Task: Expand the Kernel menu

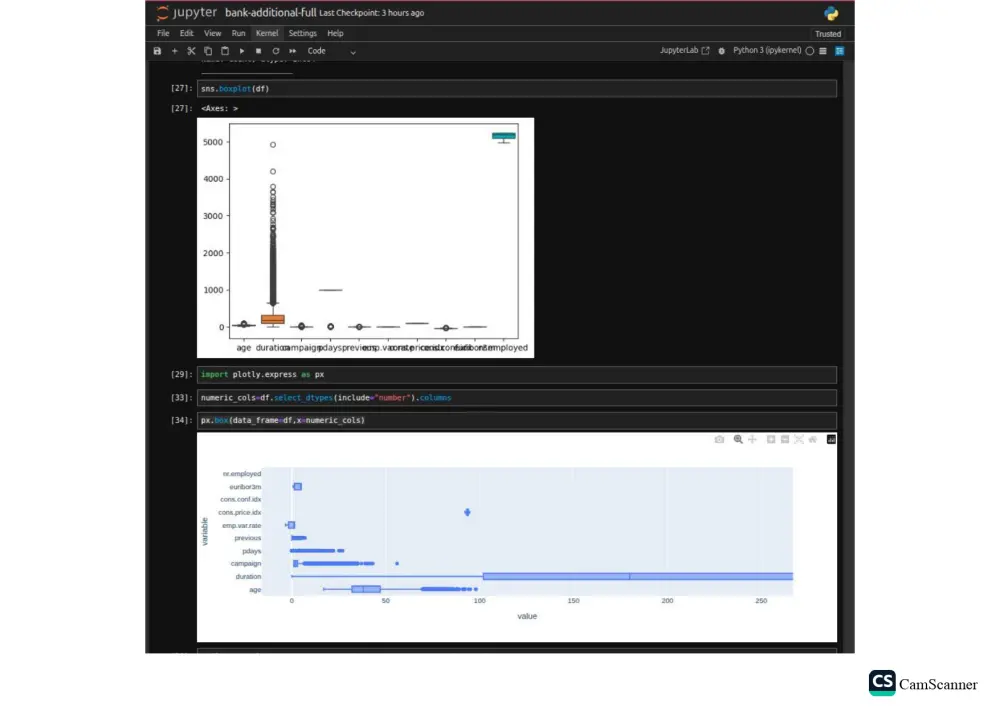Action: tap(266, 33)
